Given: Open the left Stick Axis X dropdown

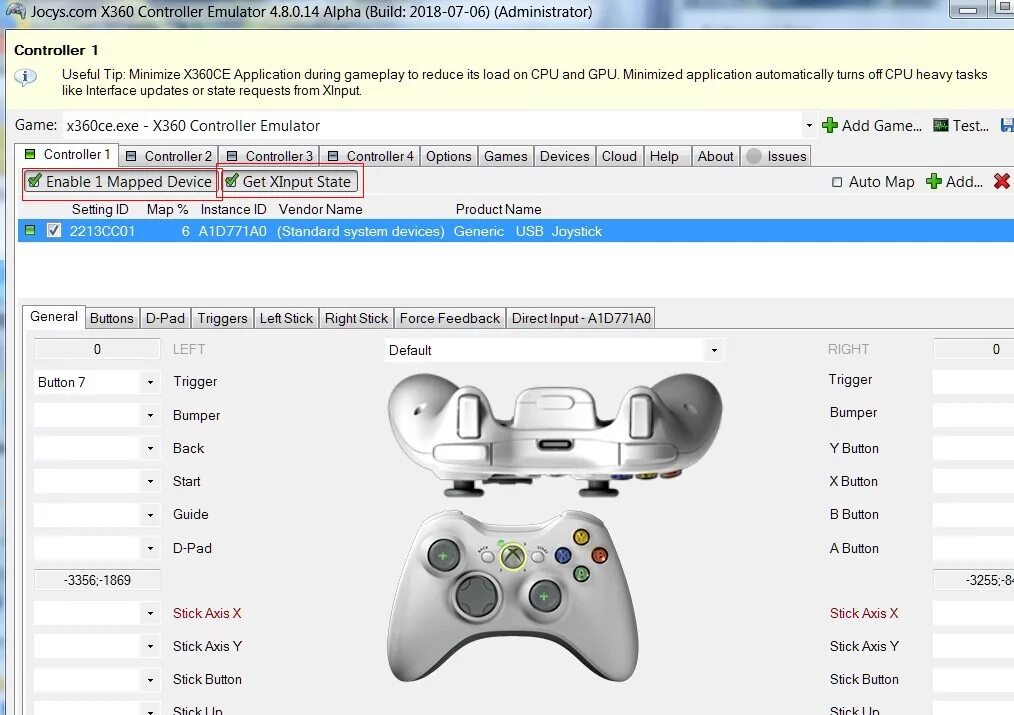Looking at the screenshot, I should (150, 613).
